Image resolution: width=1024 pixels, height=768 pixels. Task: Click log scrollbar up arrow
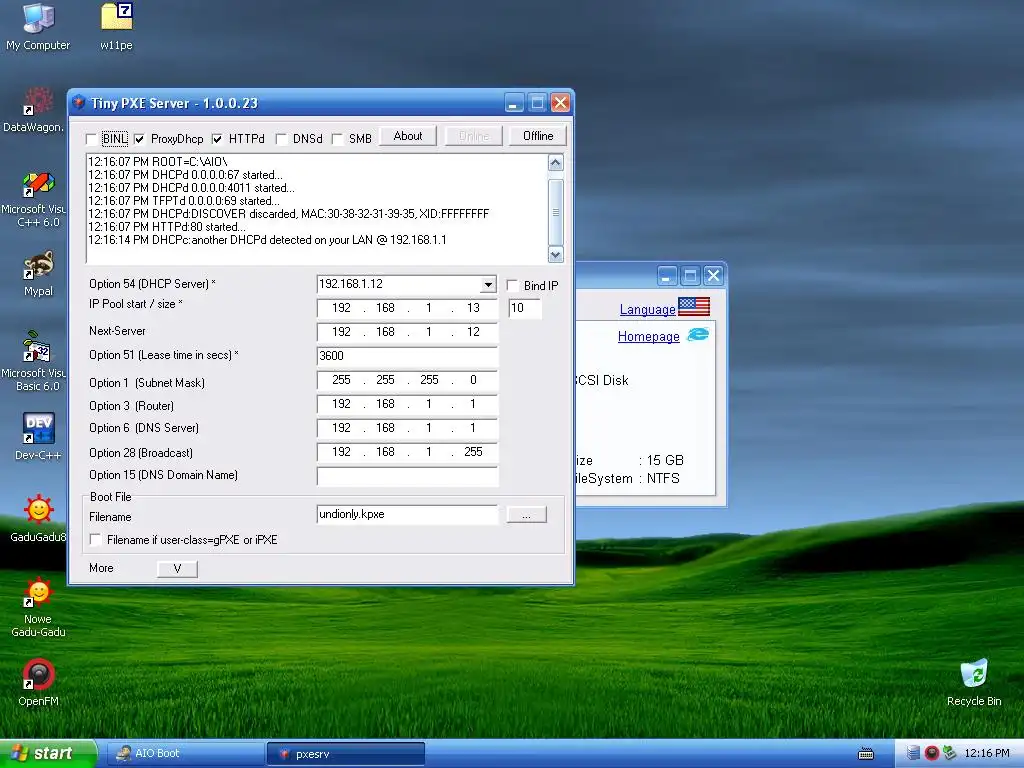click(x=555, y=163)
